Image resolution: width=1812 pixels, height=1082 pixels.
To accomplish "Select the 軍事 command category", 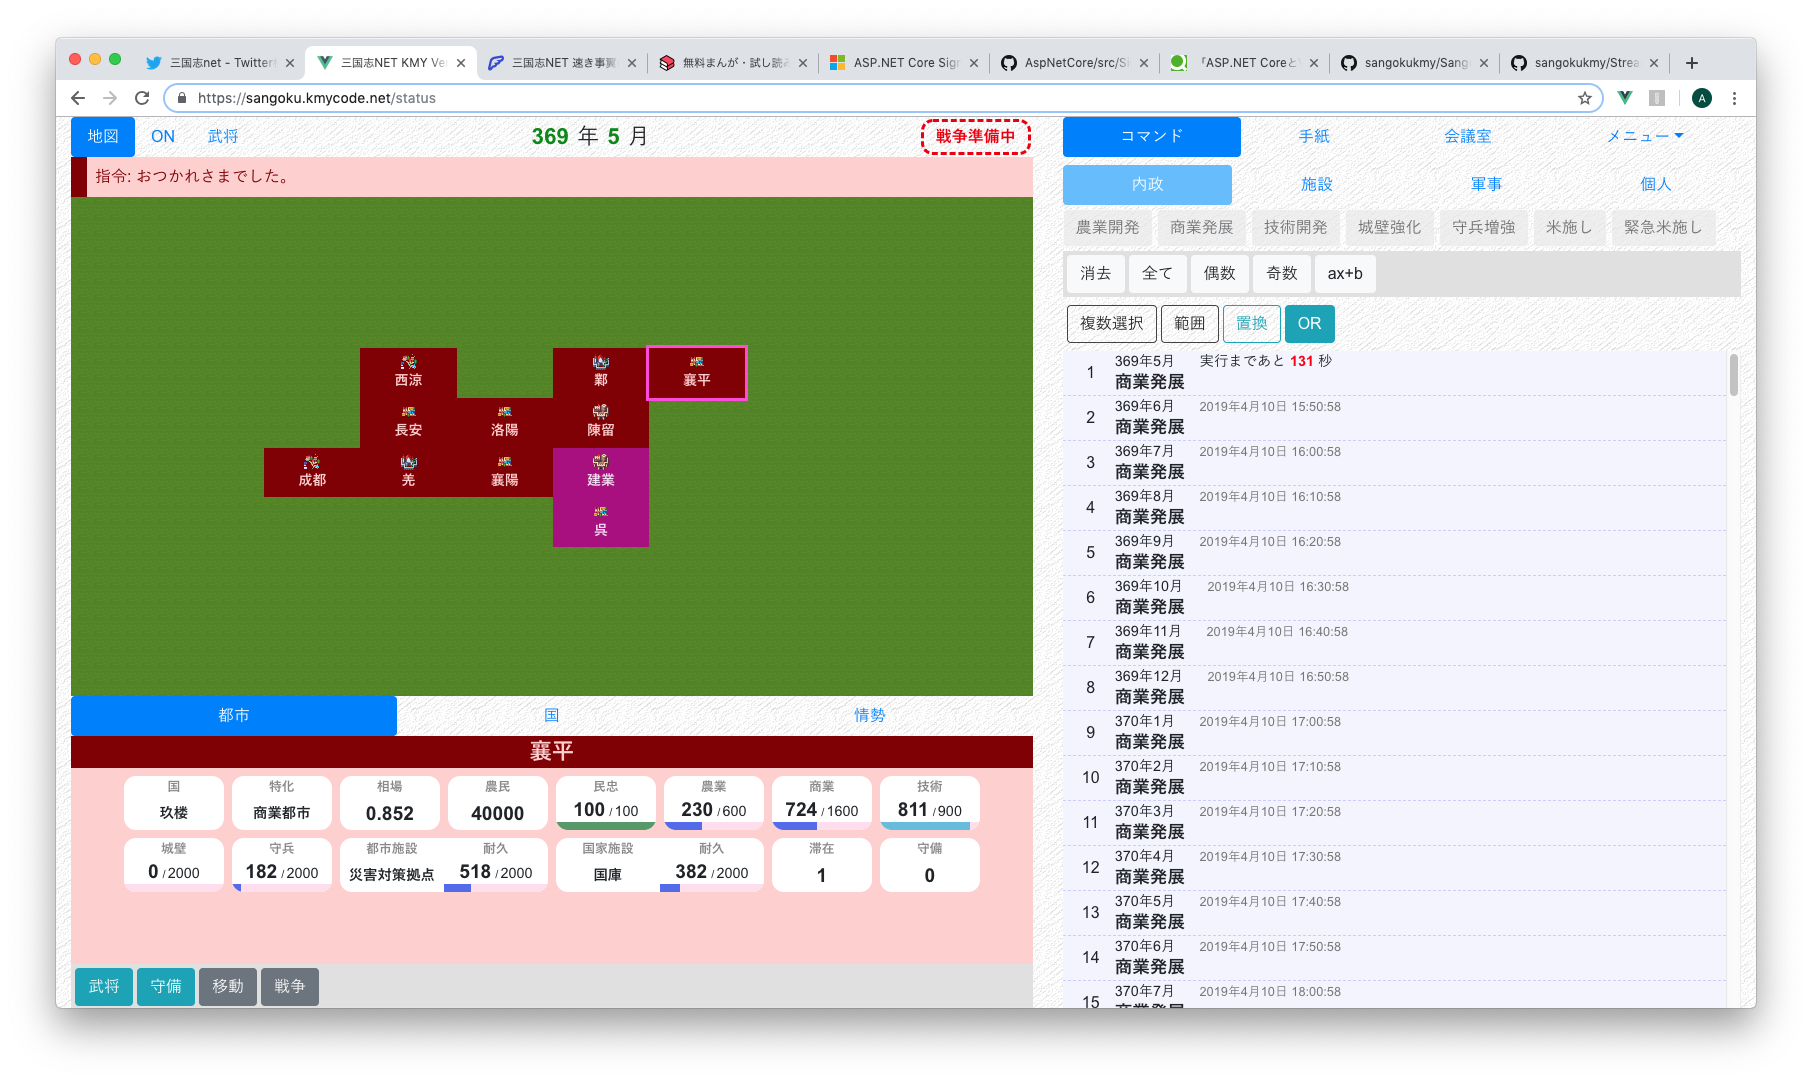I will (1486, 185).
